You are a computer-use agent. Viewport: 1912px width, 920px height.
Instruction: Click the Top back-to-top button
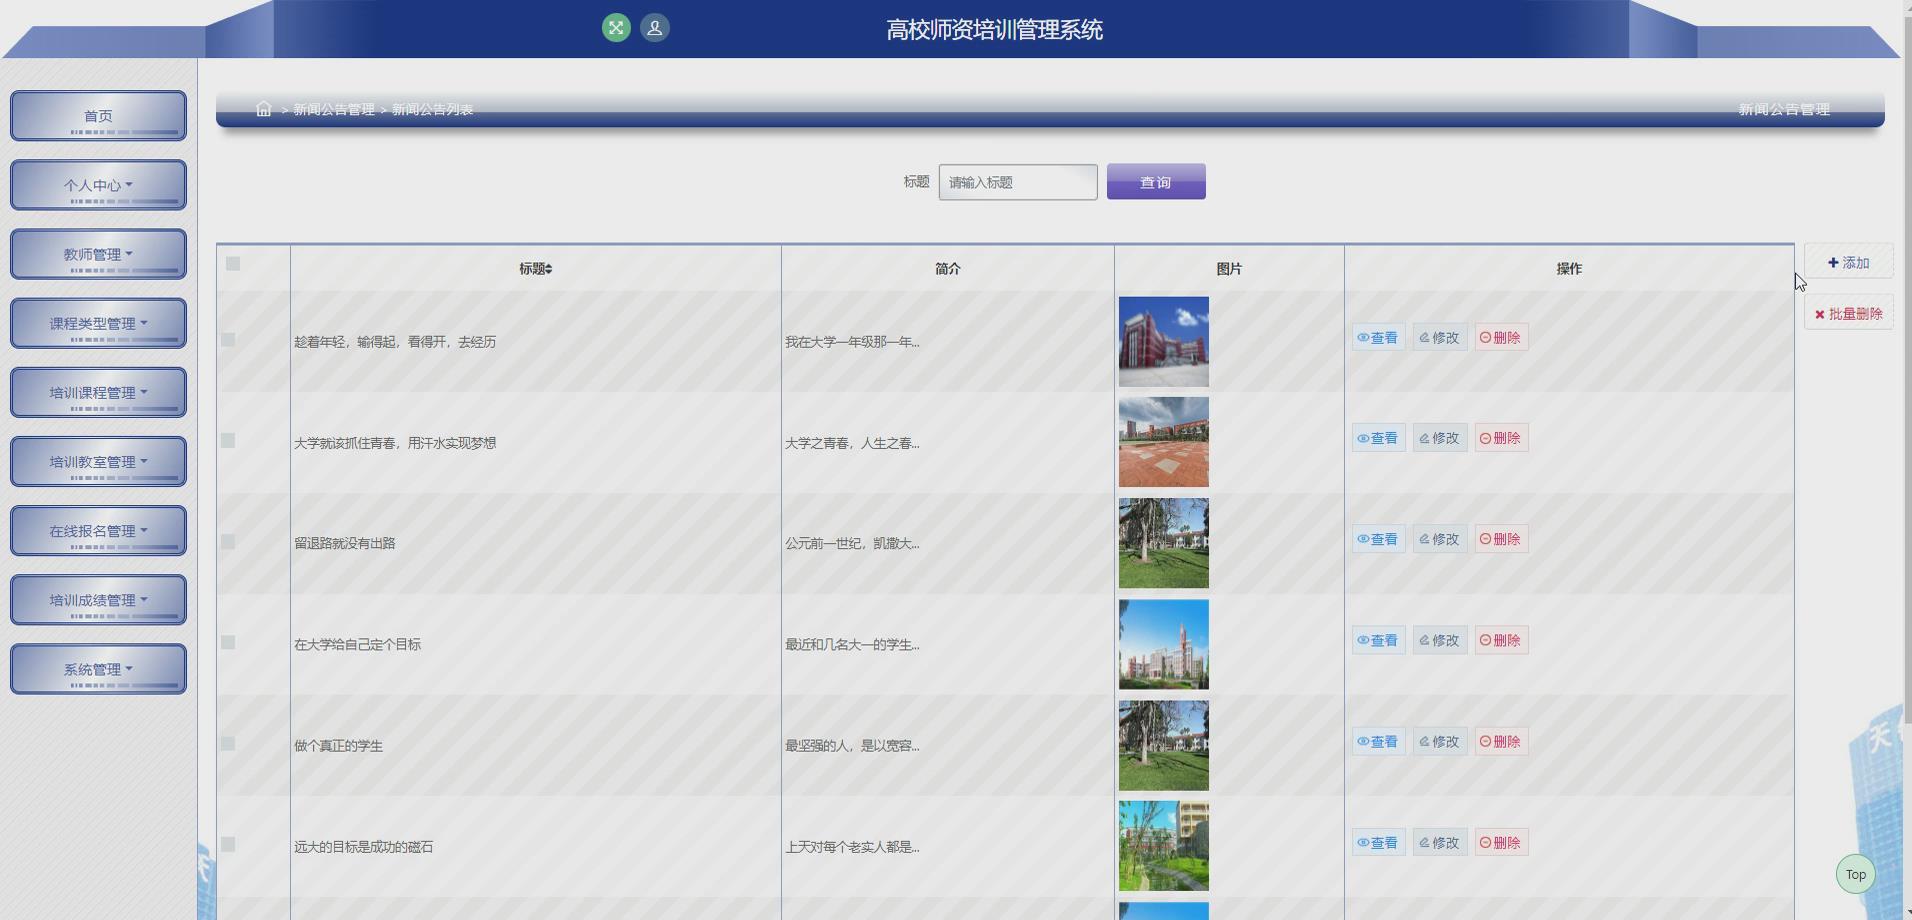point(1855,873)
